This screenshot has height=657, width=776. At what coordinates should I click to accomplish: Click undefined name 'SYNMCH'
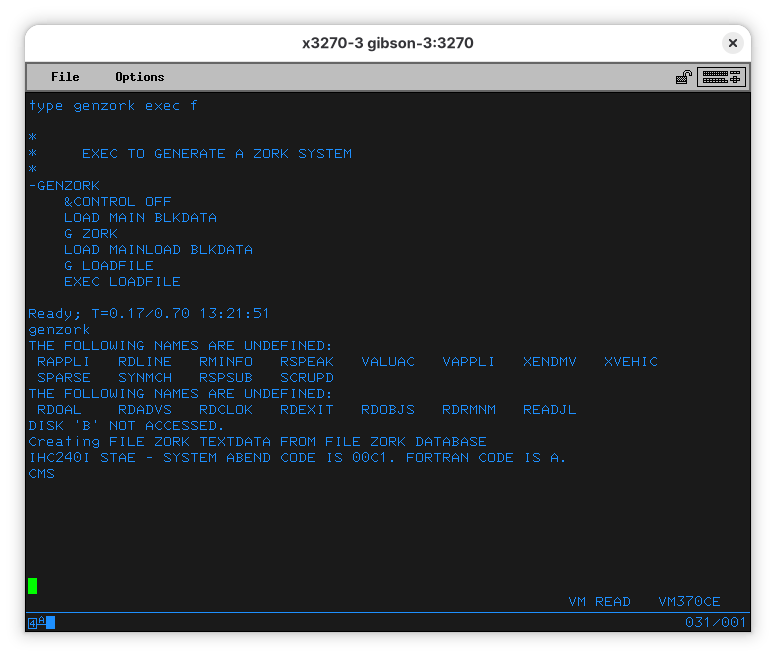(145, 377)
